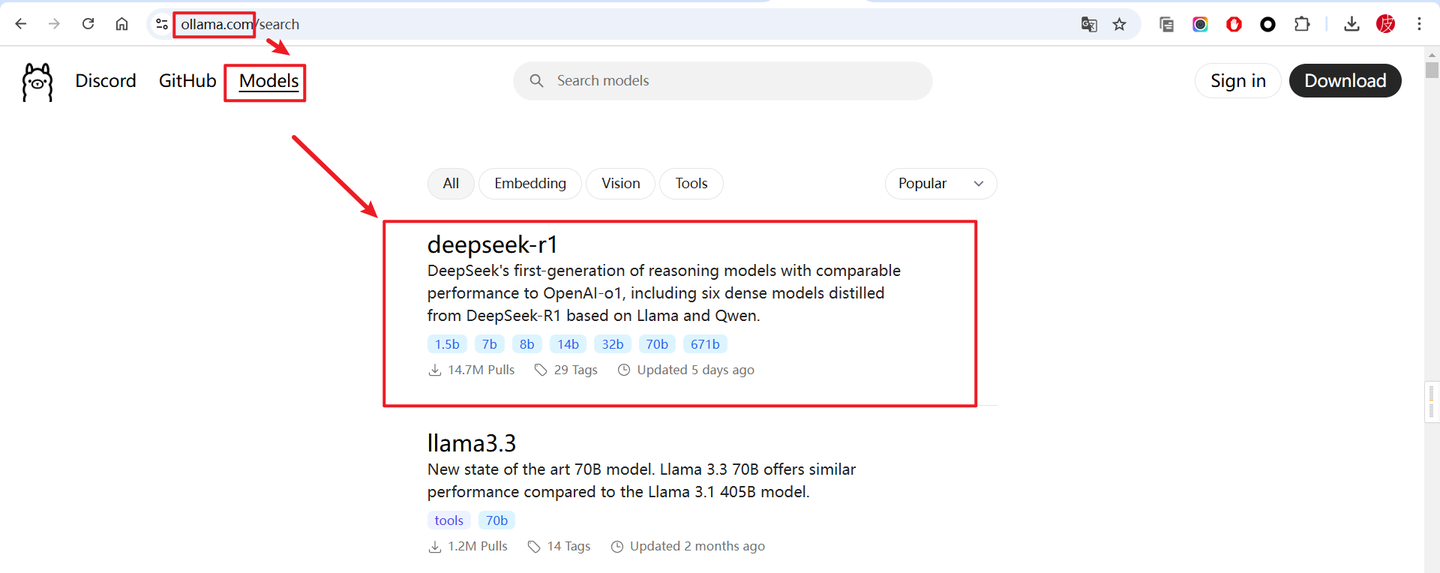Open the browser extensions puzzle icon
The height and width of the screenshot is (573, 1440).
(x=1302, y=24)
